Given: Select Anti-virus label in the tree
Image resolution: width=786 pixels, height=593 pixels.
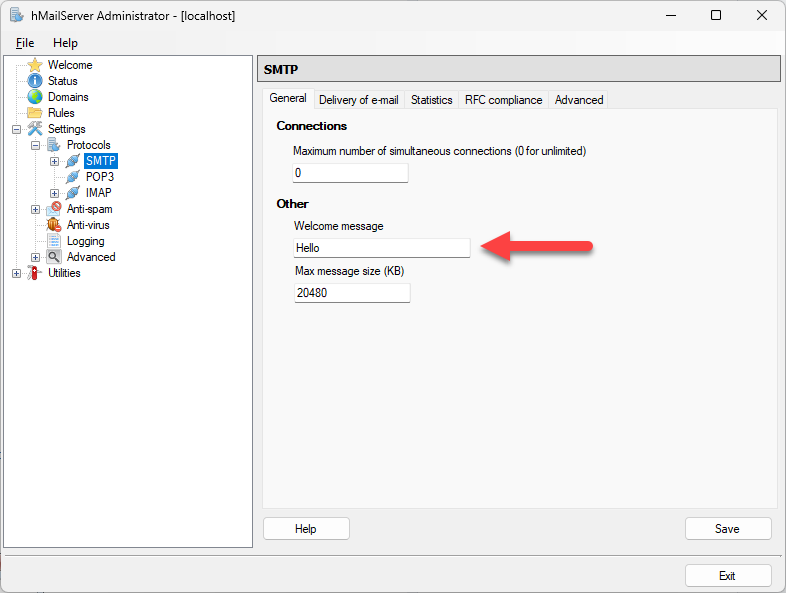Looking at the screenshot, I should (88, 225).
